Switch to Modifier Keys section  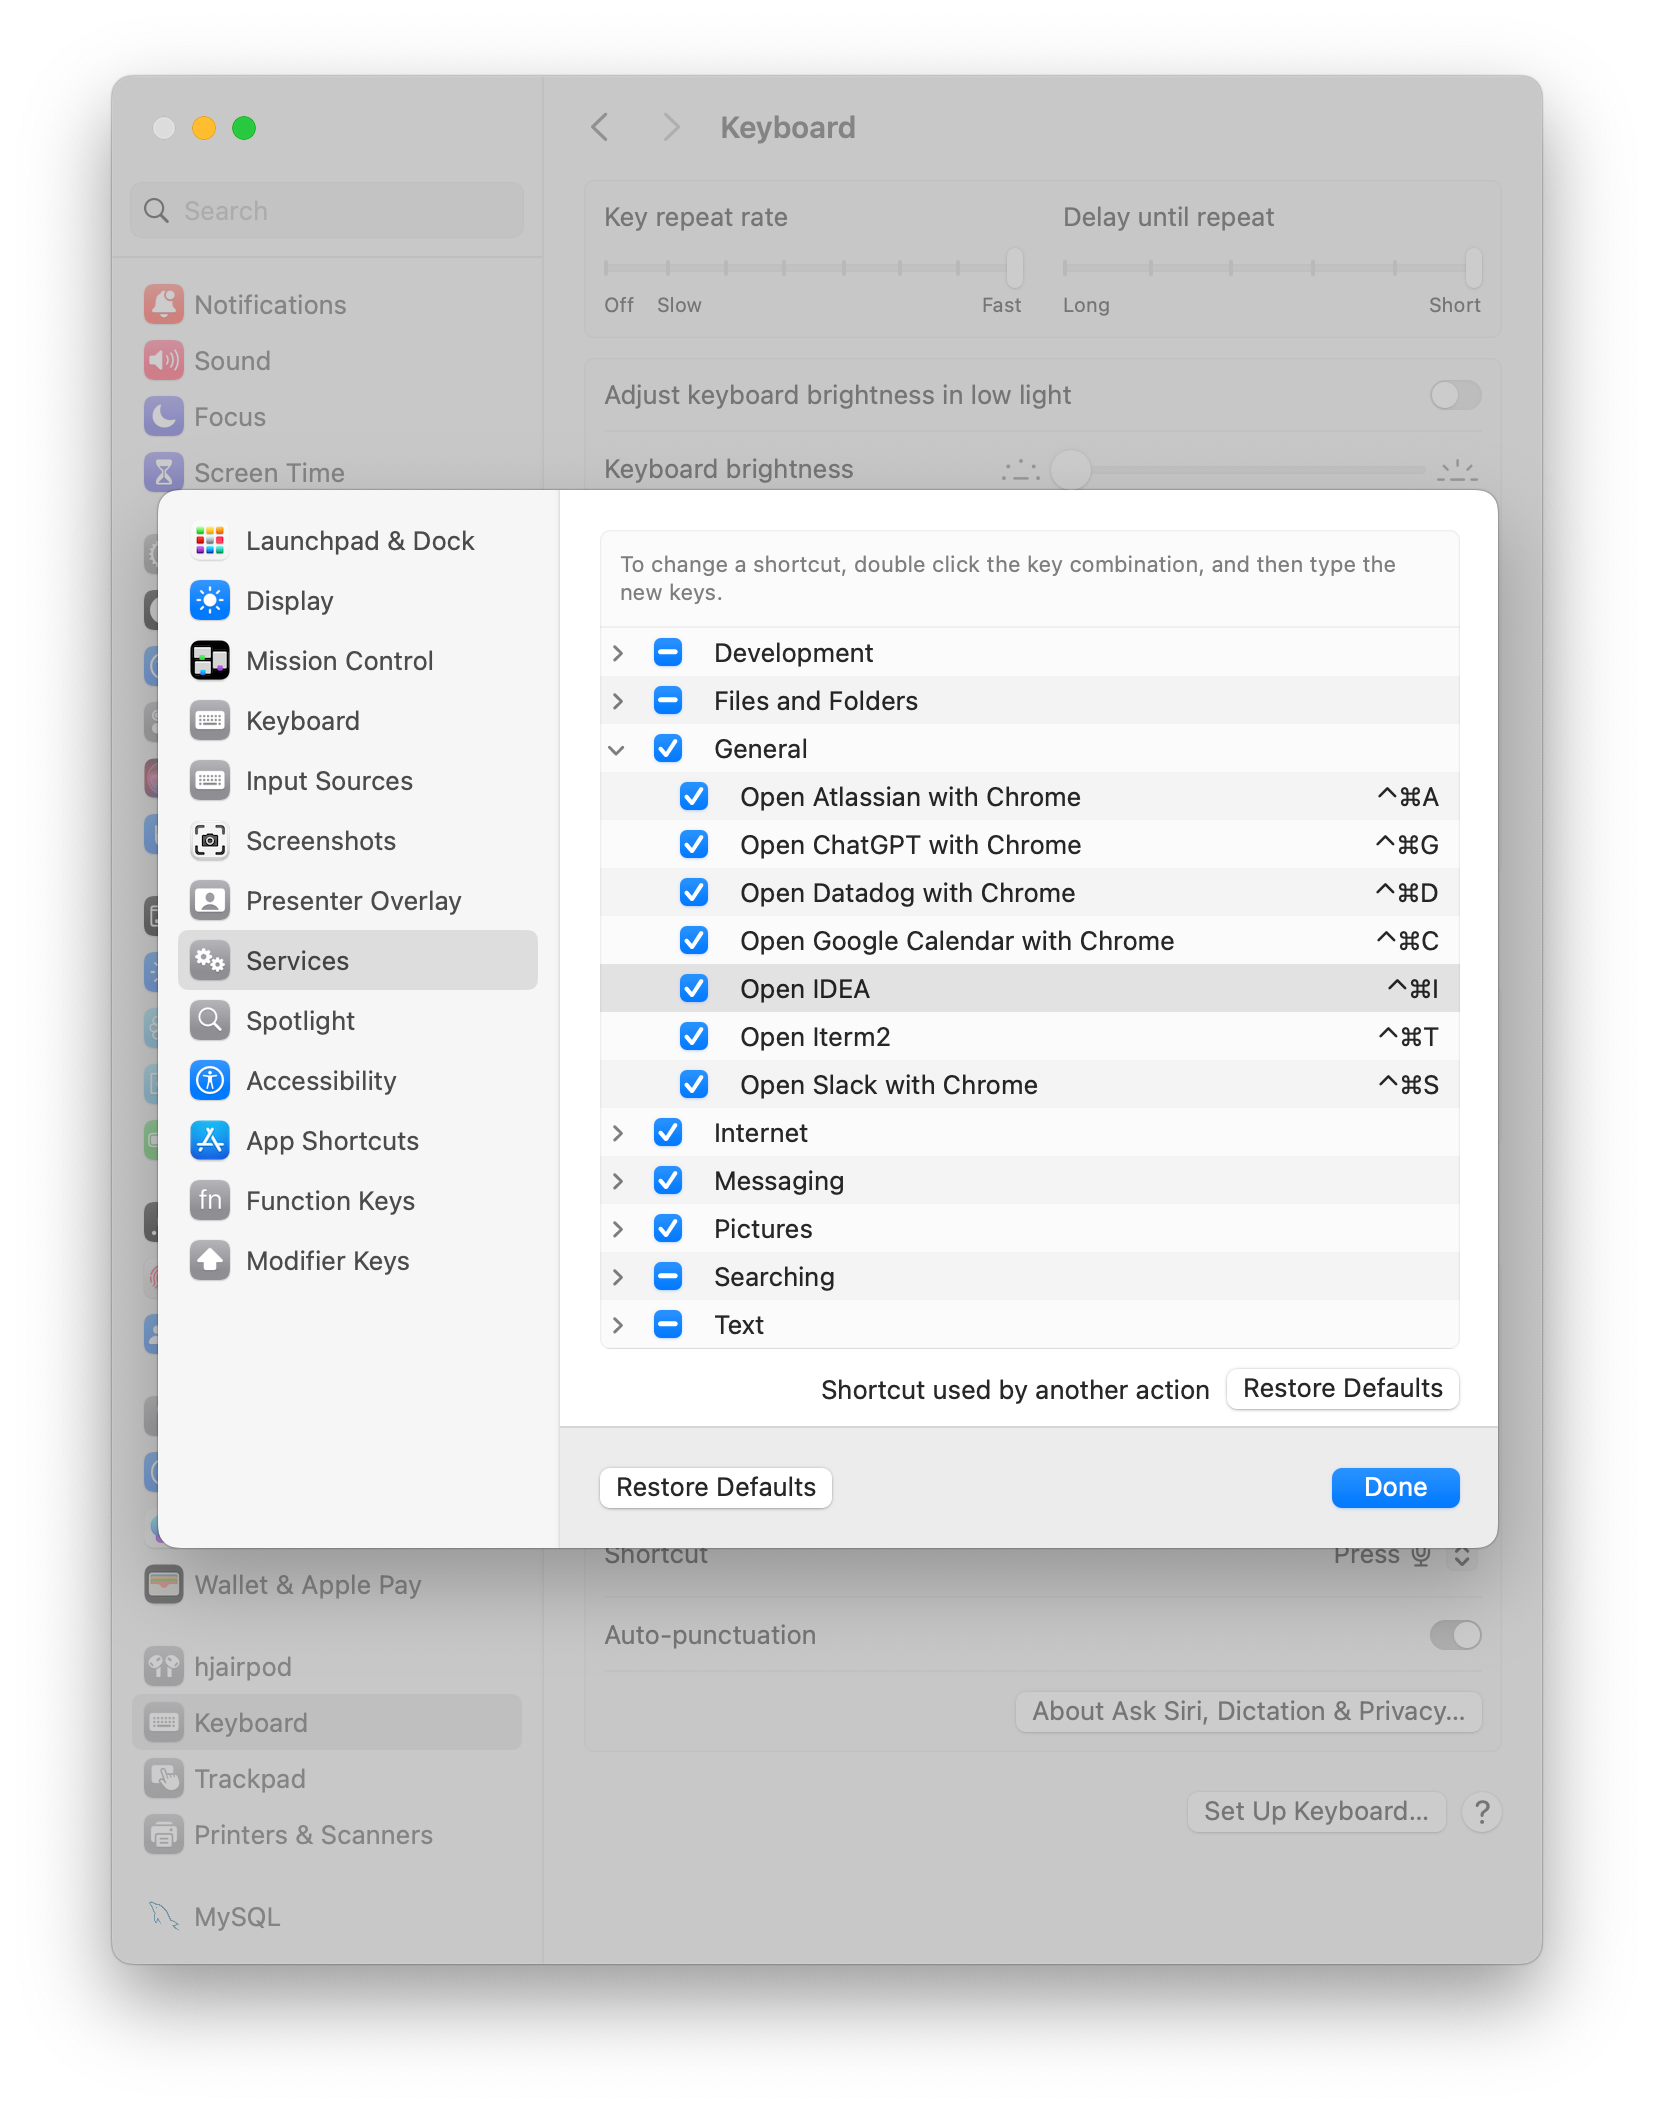point(327,1261)
